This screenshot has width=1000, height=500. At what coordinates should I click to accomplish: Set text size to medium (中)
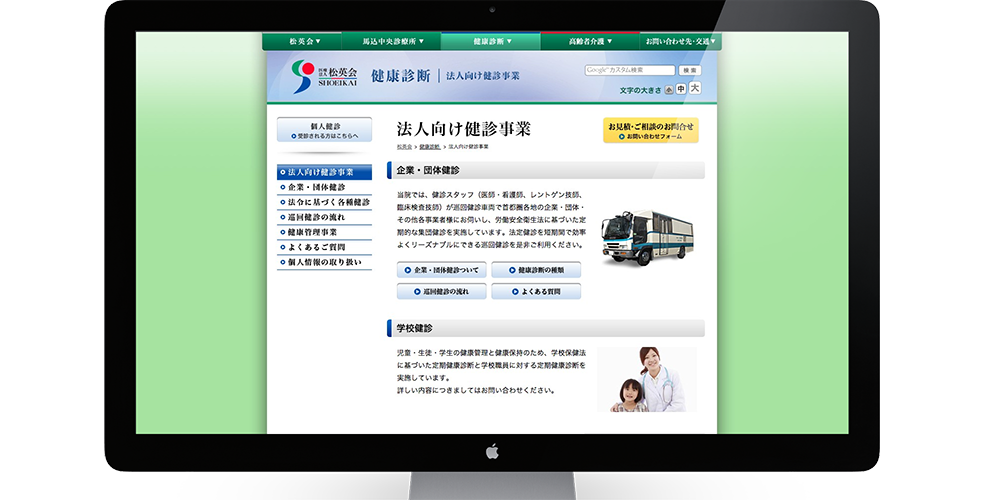coord(680,89)
